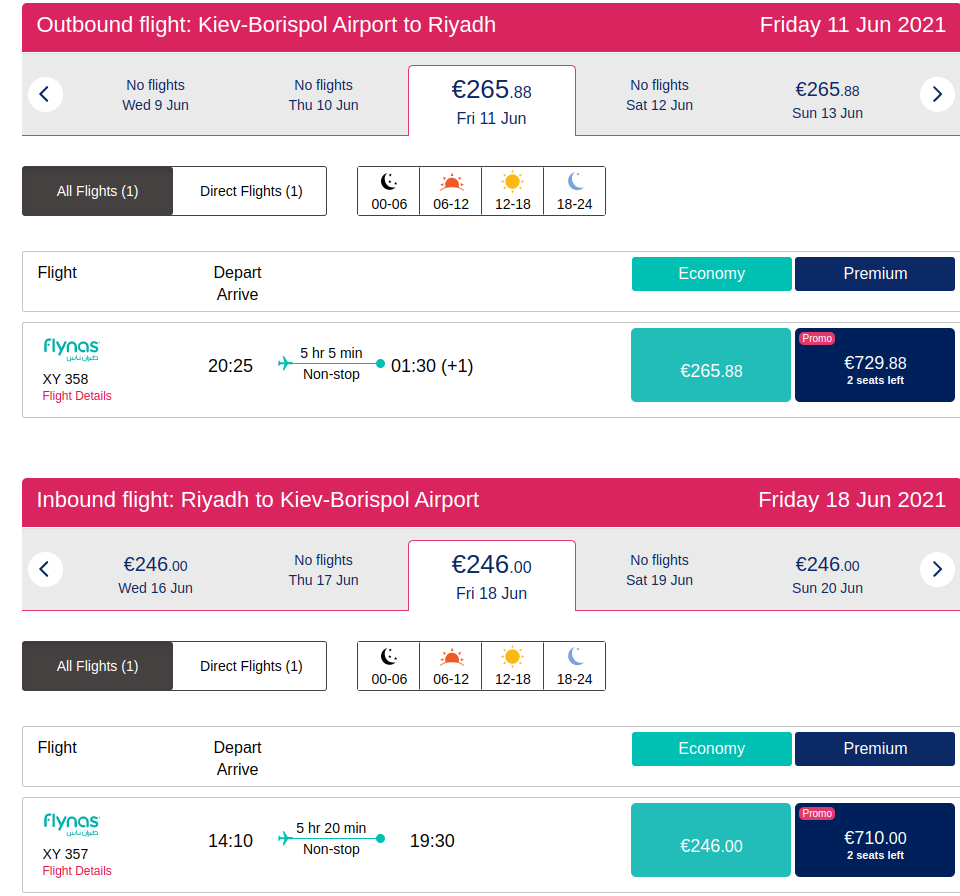Choose outbound Economy fare €265.88
The width and height of the screenshot is (960, 896).
click(711, 371)
